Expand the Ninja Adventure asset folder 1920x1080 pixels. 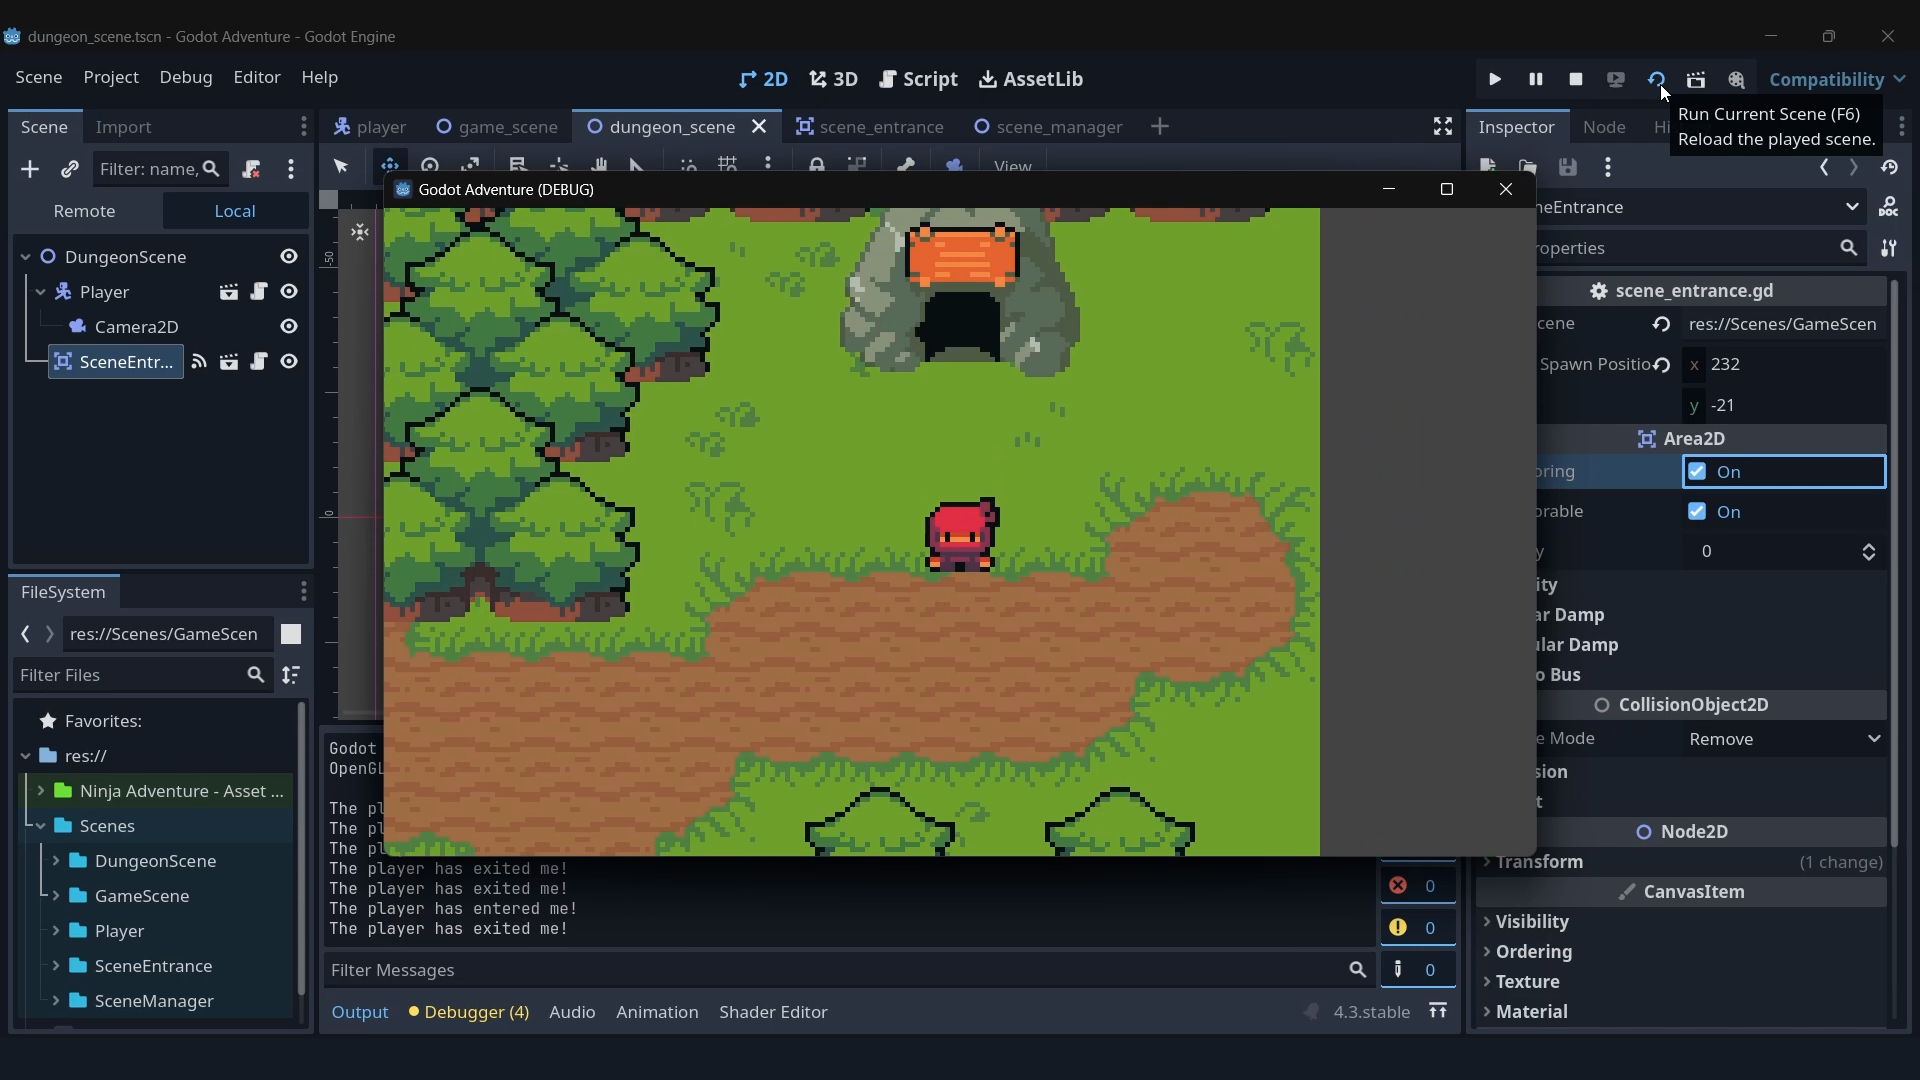pyautogui.click(x=41, y=791)
